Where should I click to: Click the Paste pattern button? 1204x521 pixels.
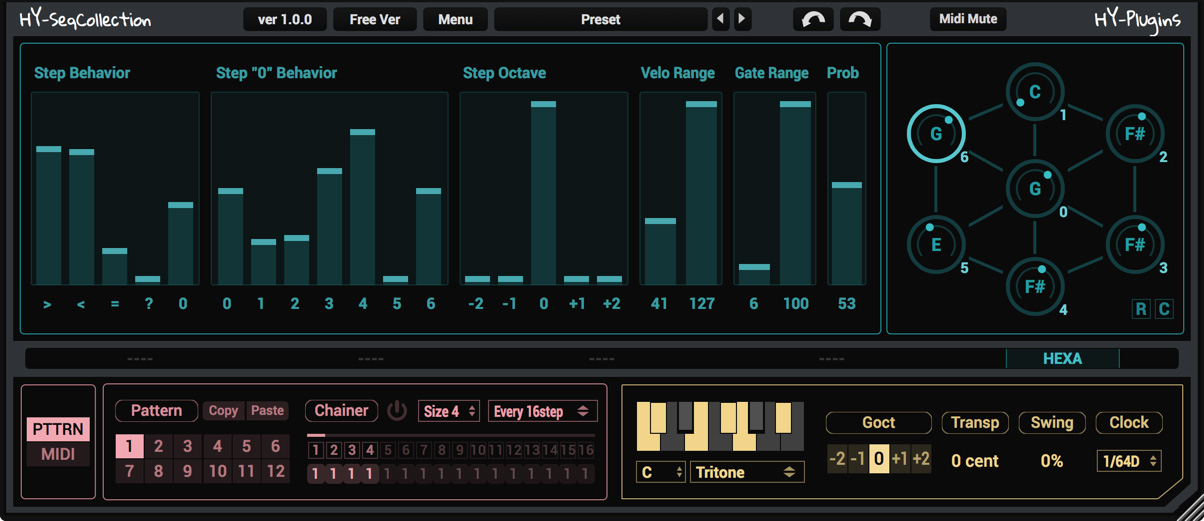pos(267,411)
